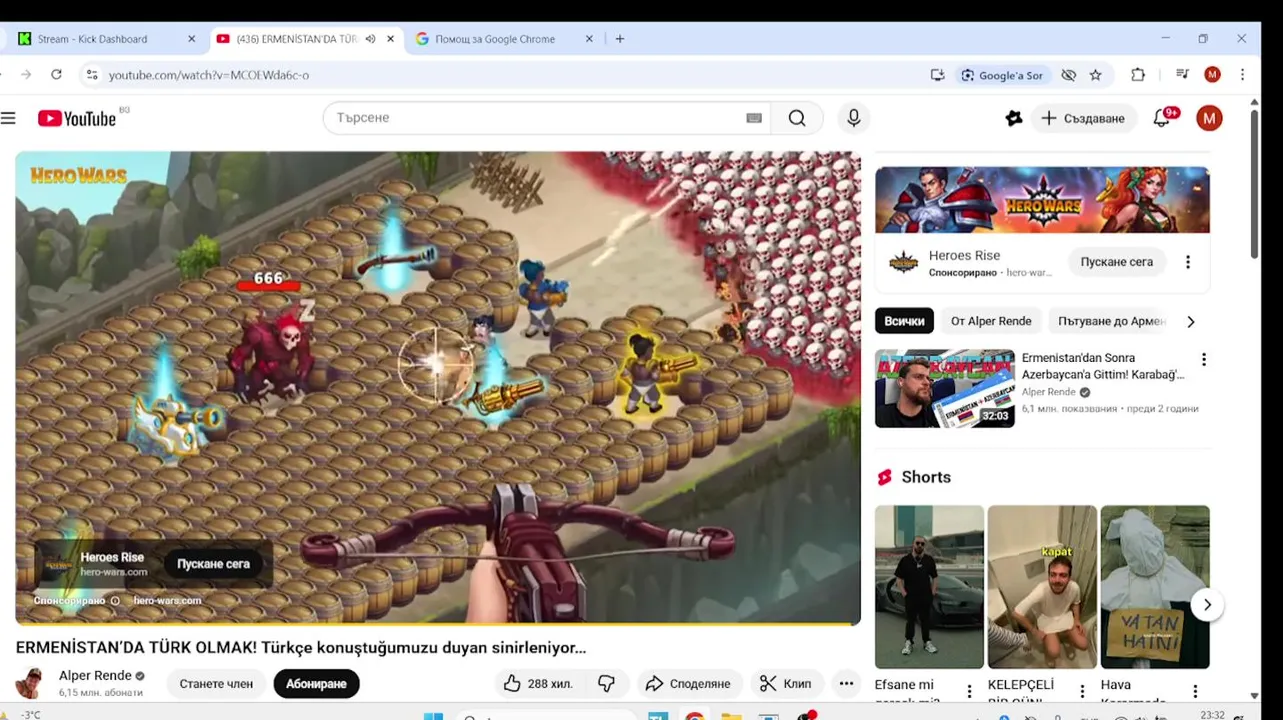Open Chrome media controls icon
The image size is (1283, 720).
1182,75
